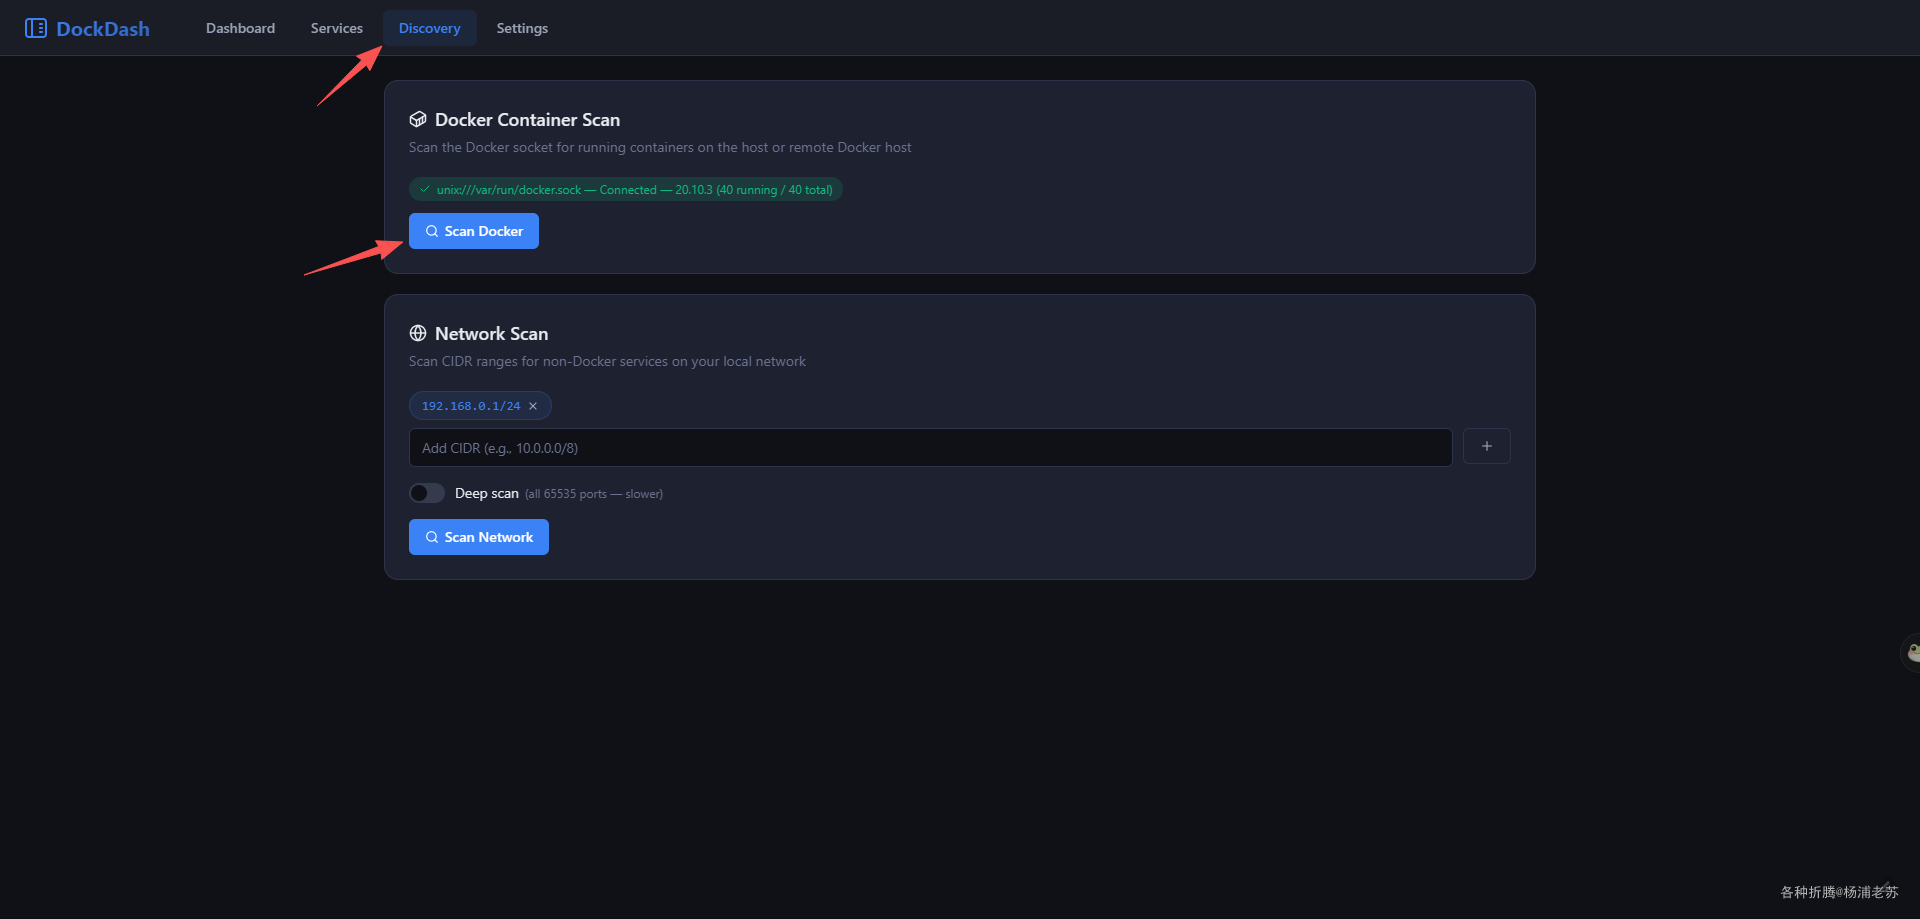Click the magnifier icon in Scan Network
Image resolution: width=1920 pixels, height=919 pixels.
tap(432, 537)
